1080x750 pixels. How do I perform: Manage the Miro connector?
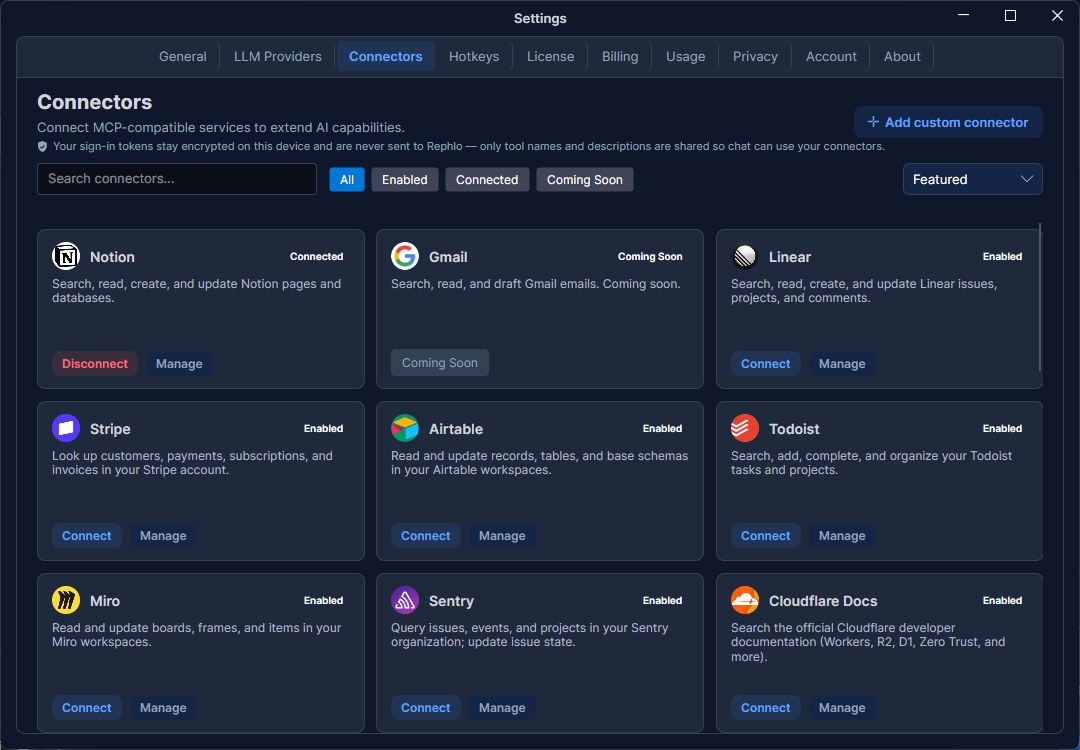(163, 708)
